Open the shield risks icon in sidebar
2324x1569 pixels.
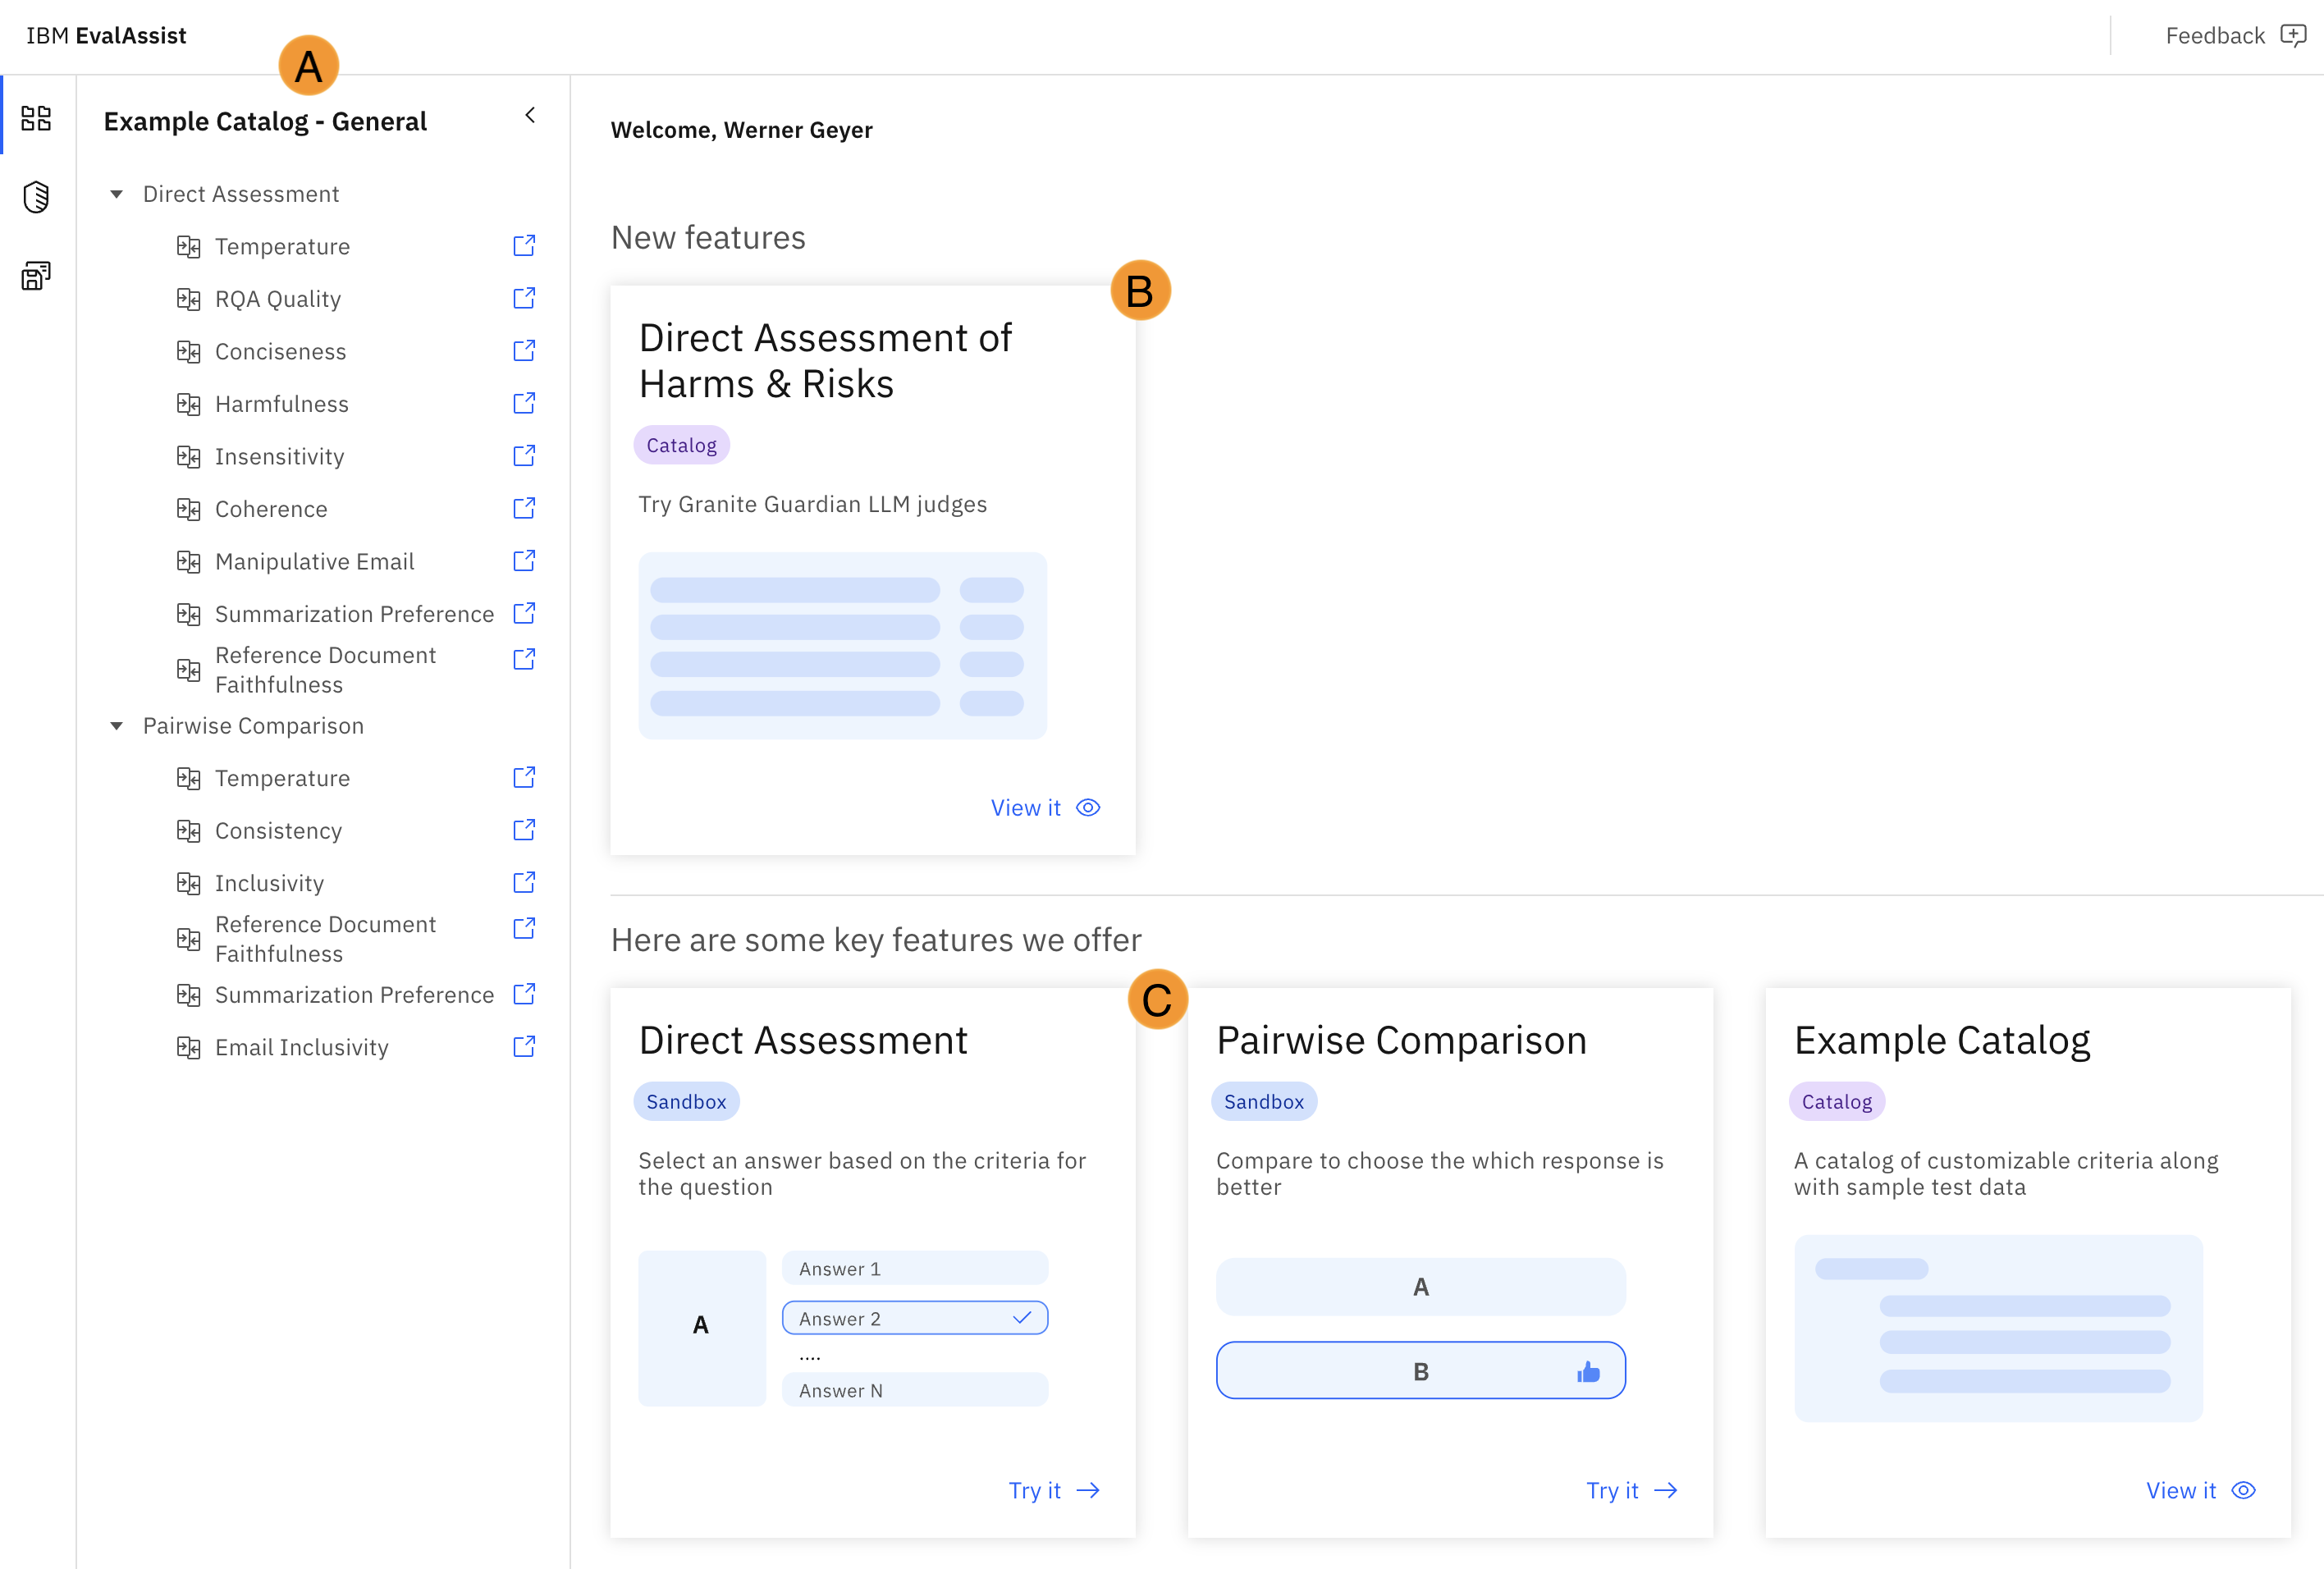[36, 196]
